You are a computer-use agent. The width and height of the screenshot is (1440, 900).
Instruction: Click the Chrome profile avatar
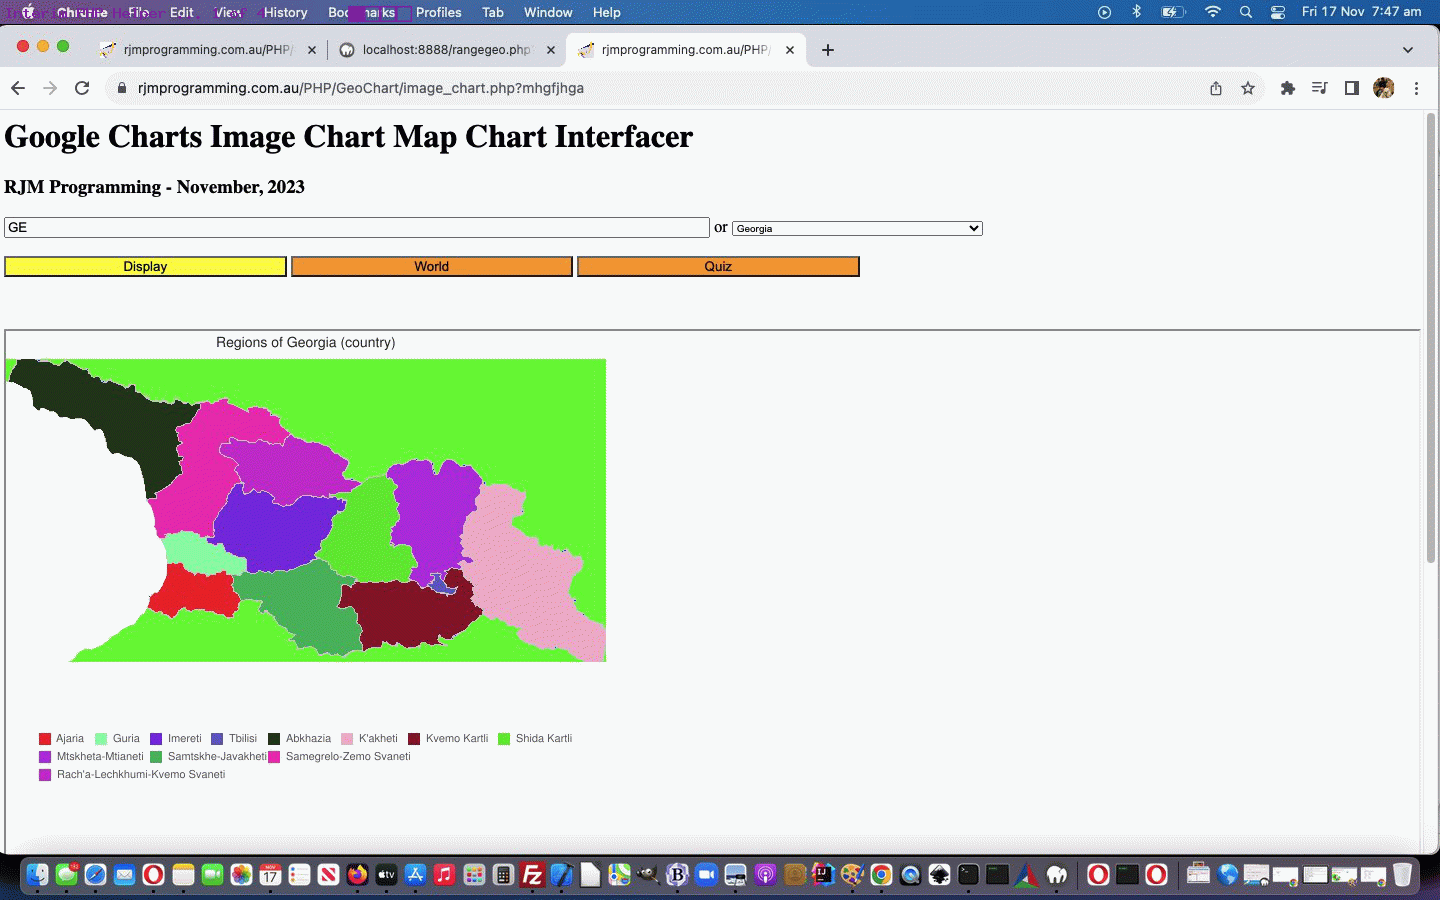tap(1384, 88)
